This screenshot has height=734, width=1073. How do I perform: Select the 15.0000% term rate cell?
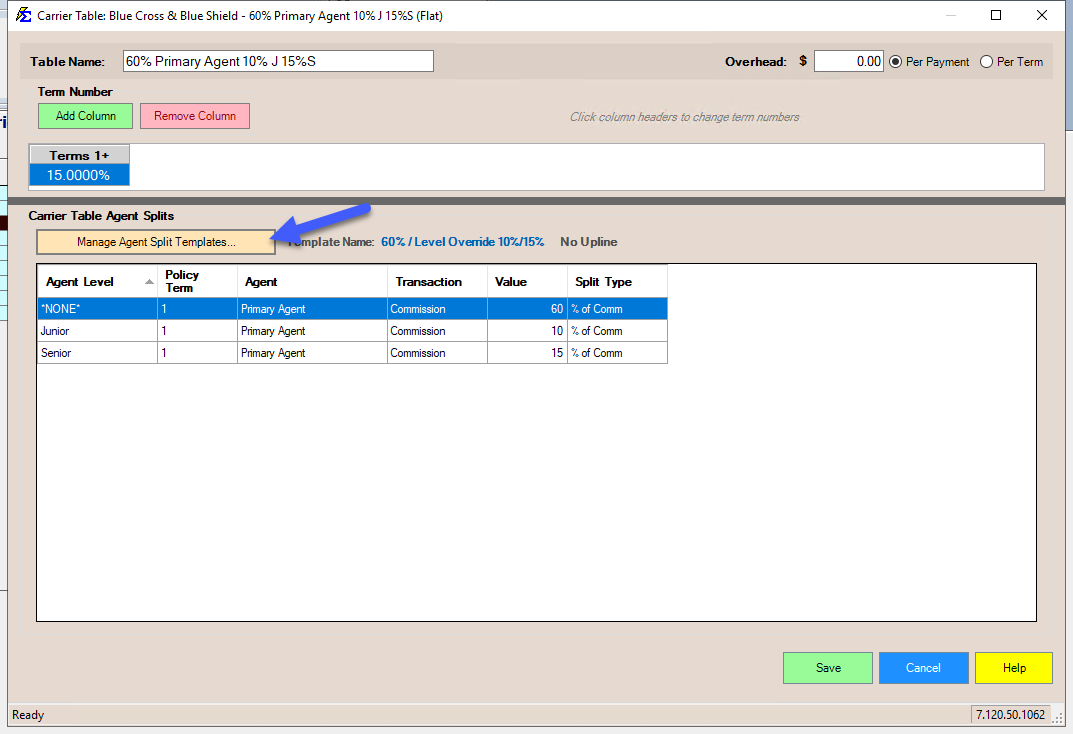click(79, 175)
